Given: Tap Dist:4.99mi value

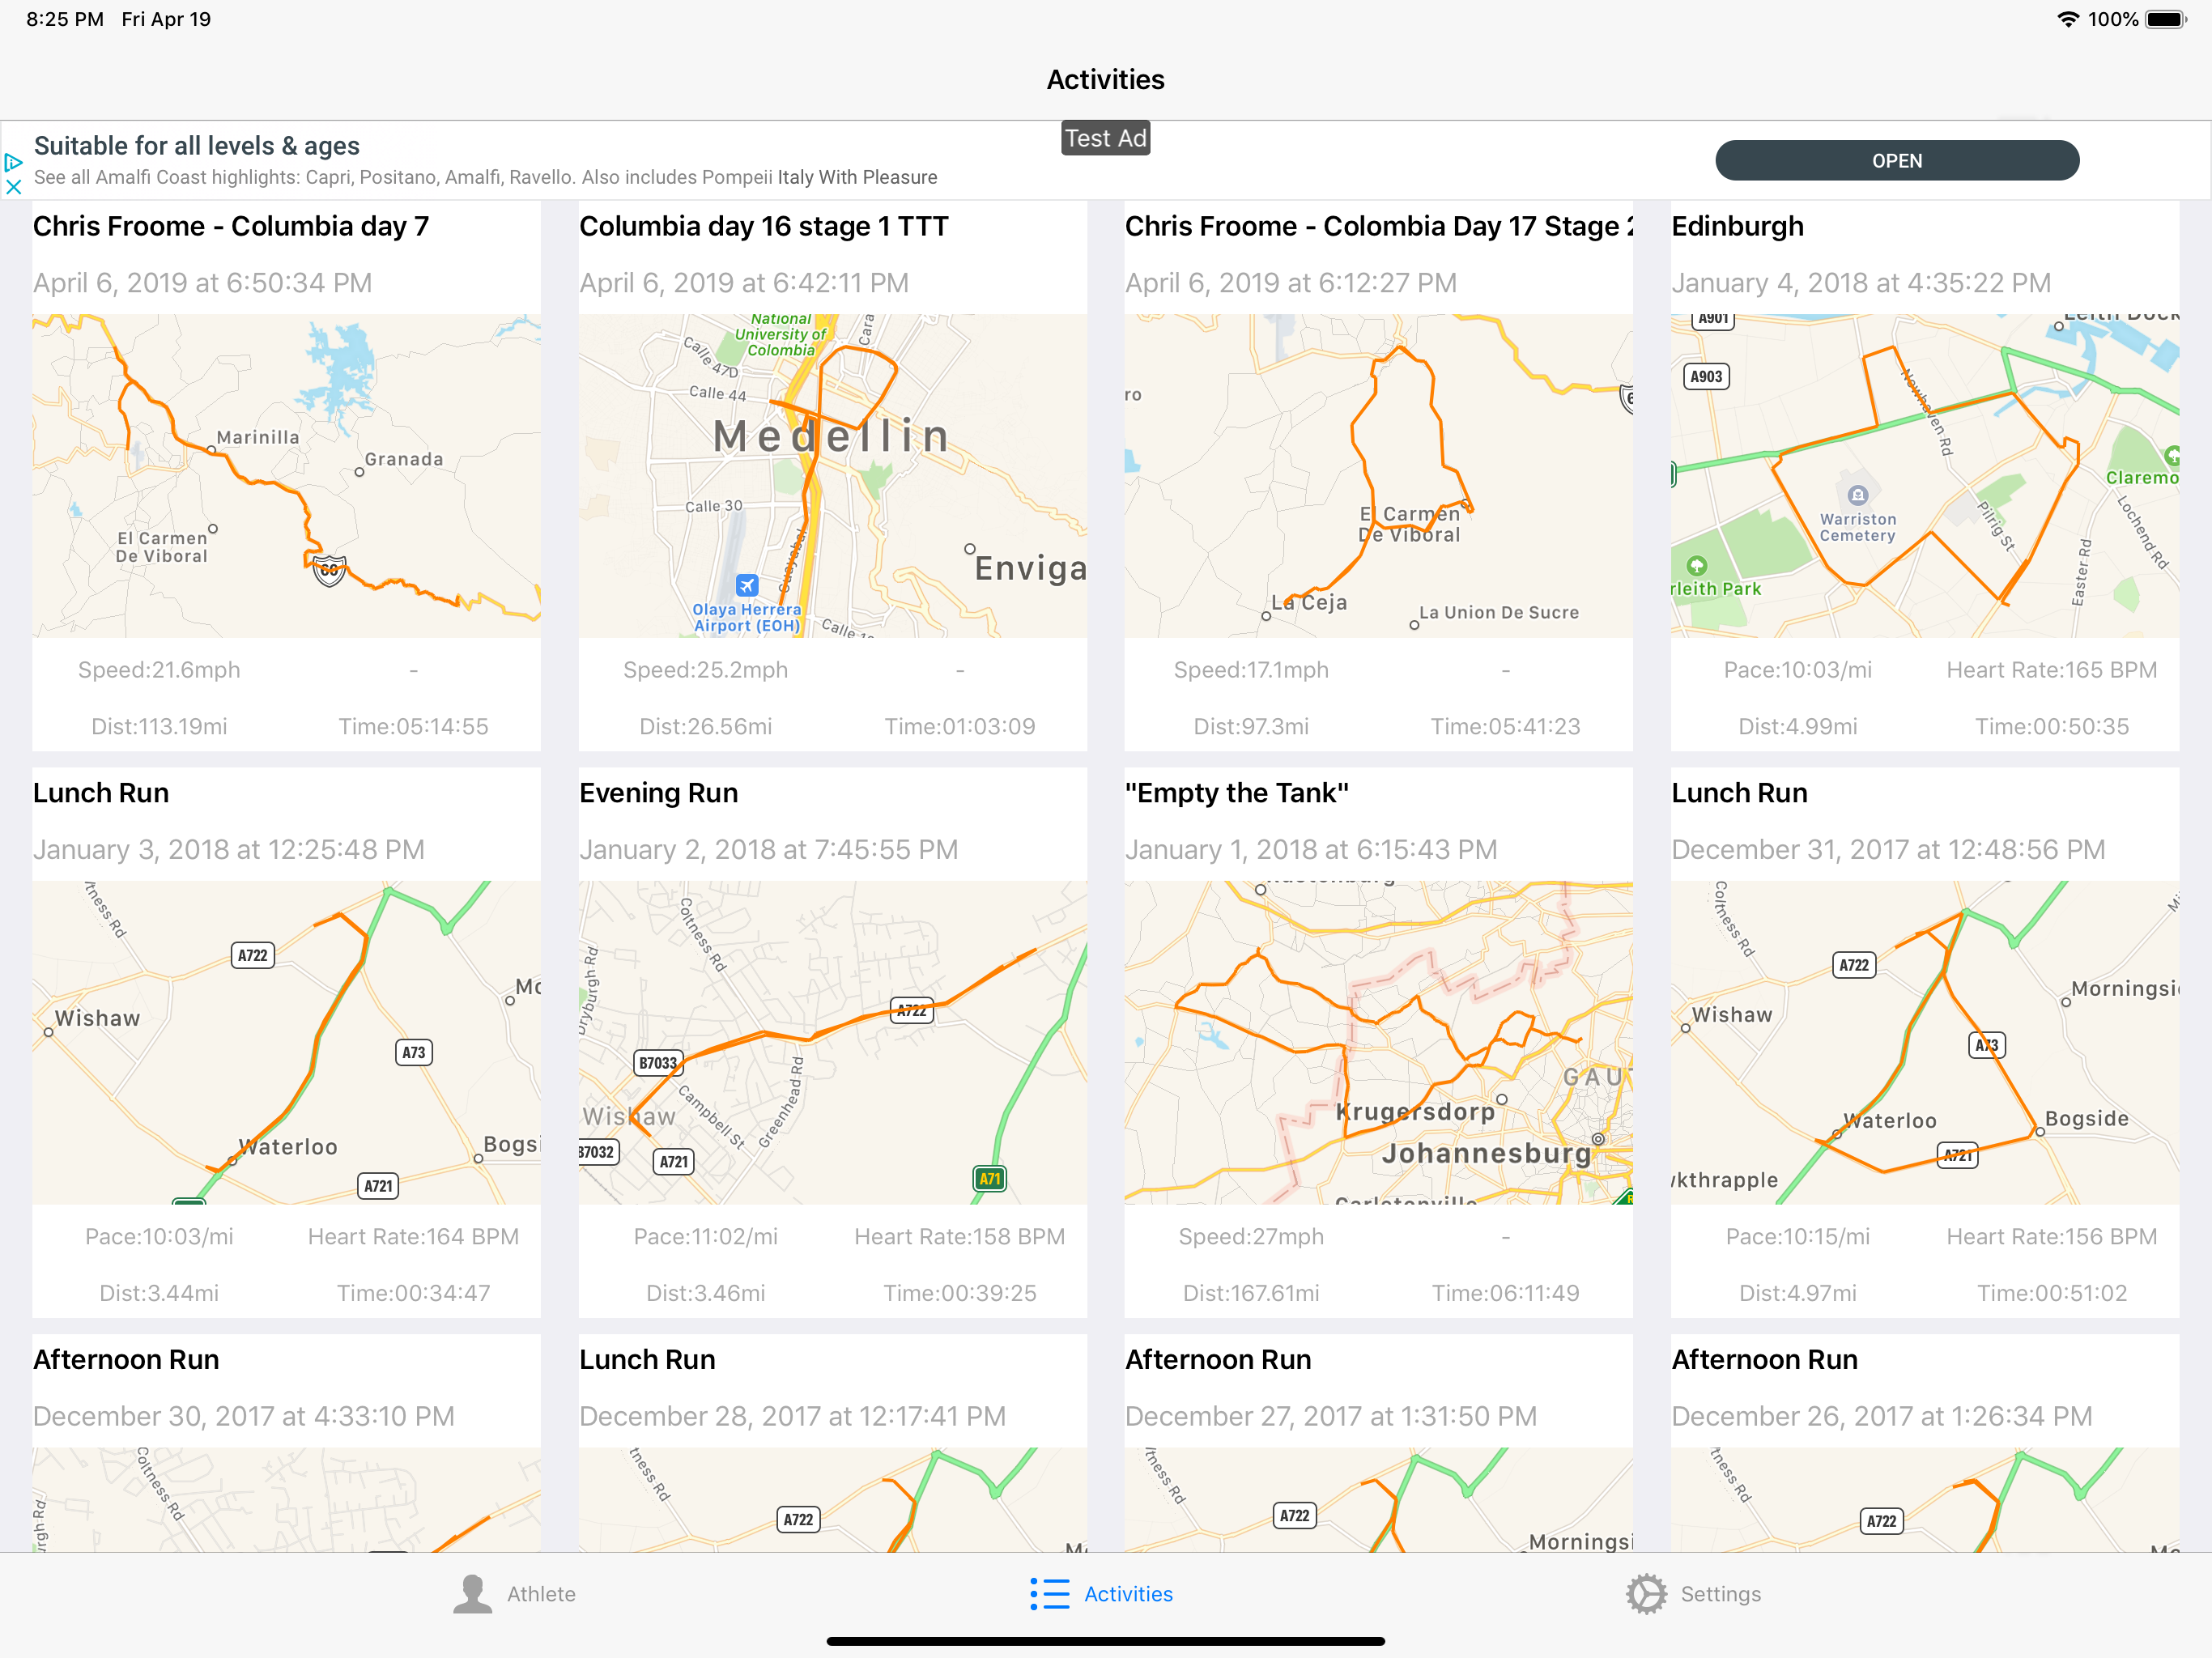Looking at the screenshot, I should [1797, 727].
